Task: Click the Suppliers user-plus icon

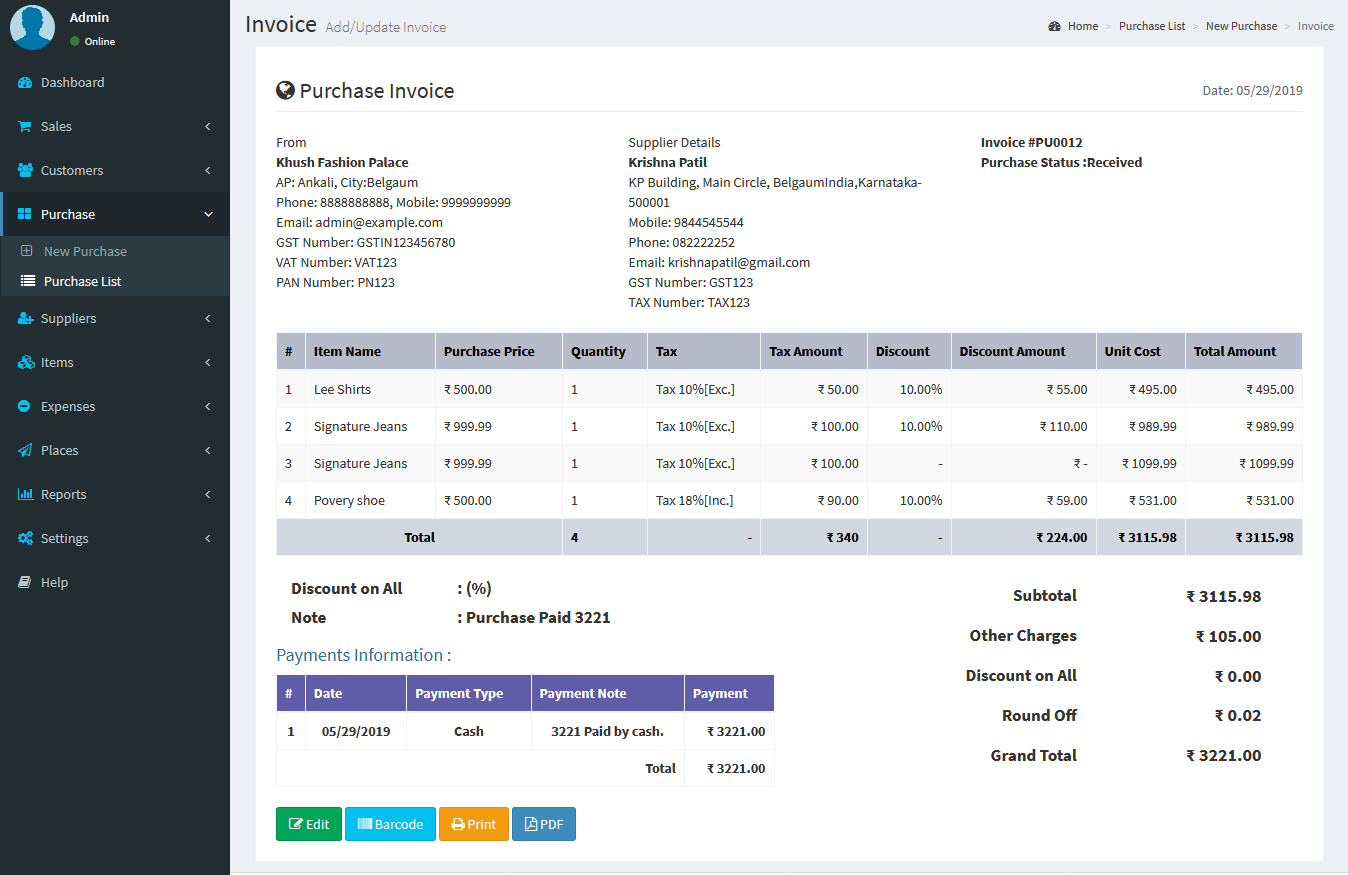Action: coord(25,319)
